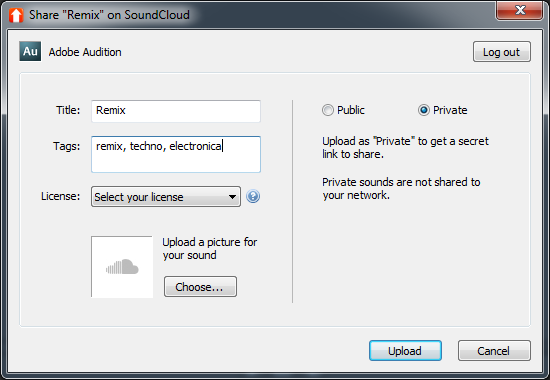Click the gray SoundCloud cloud logo placeholder
The image size is (550, 380).
[122, 267]
